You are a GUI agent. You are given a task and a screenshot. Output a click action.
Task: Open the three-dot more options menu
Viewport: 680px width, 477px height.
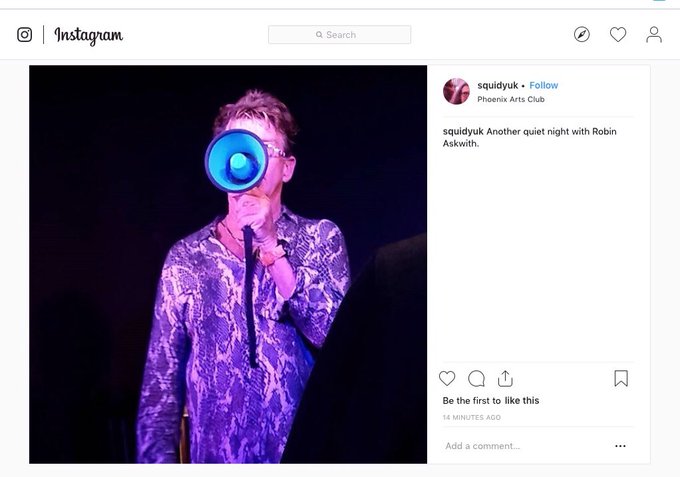pos(620,446)
